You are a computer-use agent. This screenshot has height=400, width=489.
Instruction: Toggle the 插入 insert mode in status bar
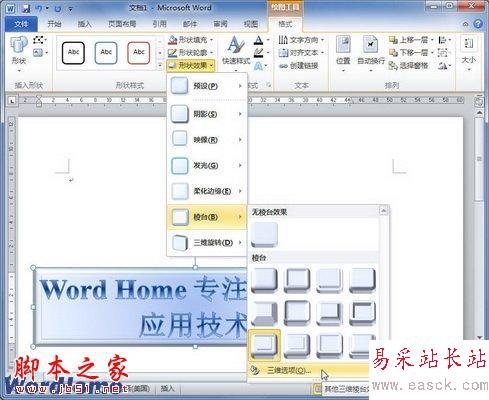point(167,389)
